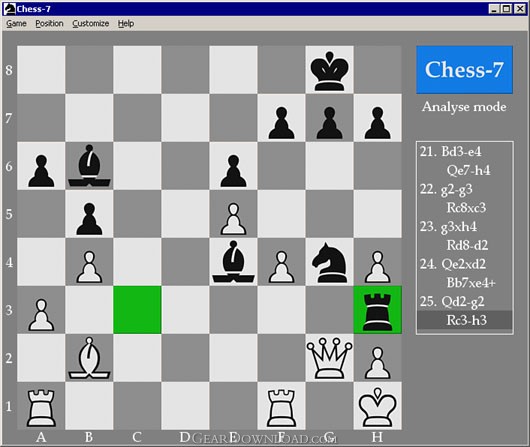Open the Position menu
Image resolution: width=530 pixels, height=447 pixels.
49,24
